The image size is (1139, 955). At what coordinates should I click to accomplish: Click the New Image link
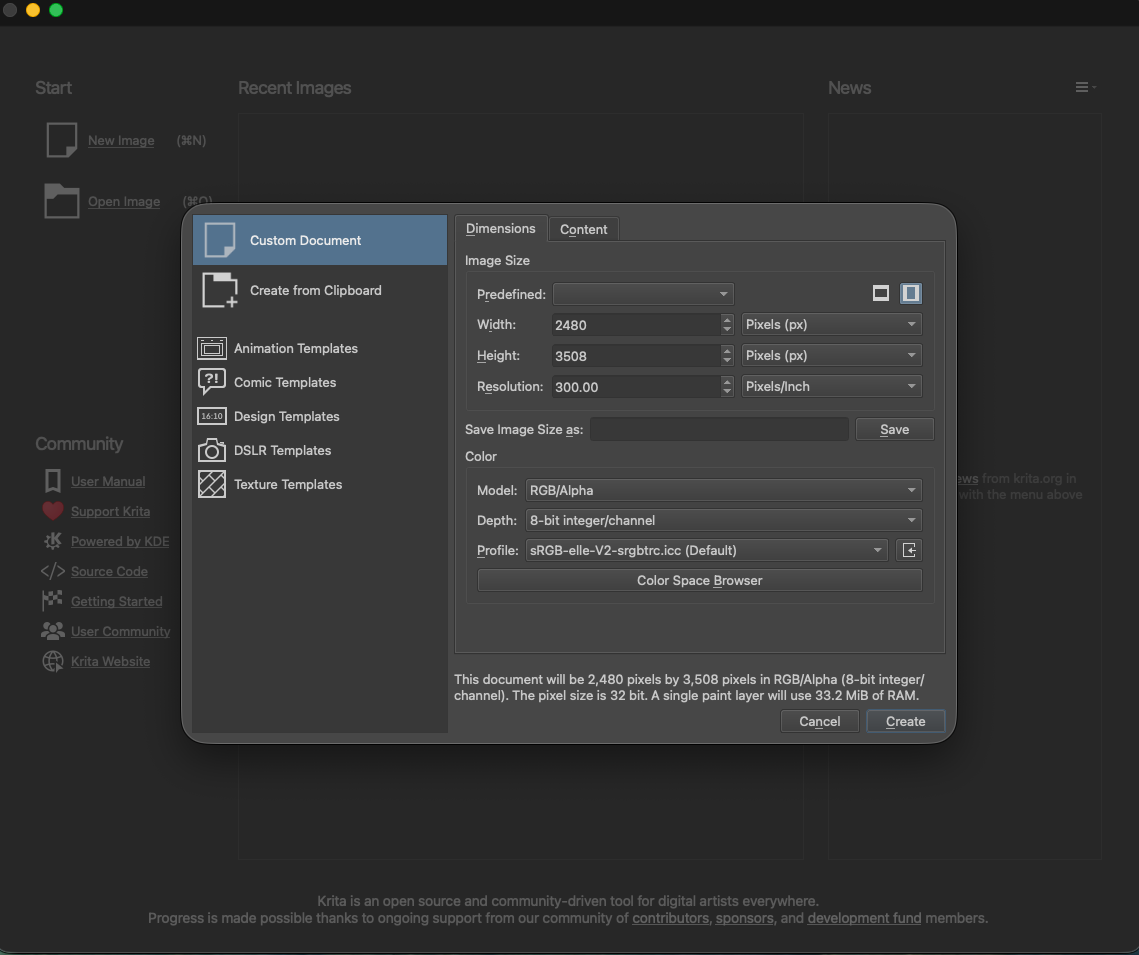tap(121, 140)
